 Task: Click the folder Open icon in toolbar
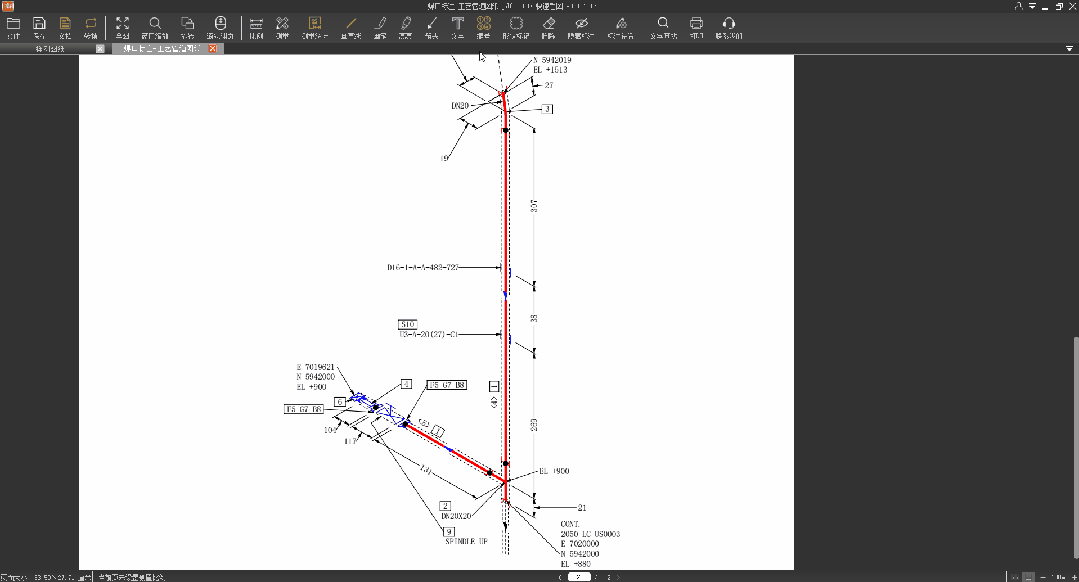[x=13, y=23]
